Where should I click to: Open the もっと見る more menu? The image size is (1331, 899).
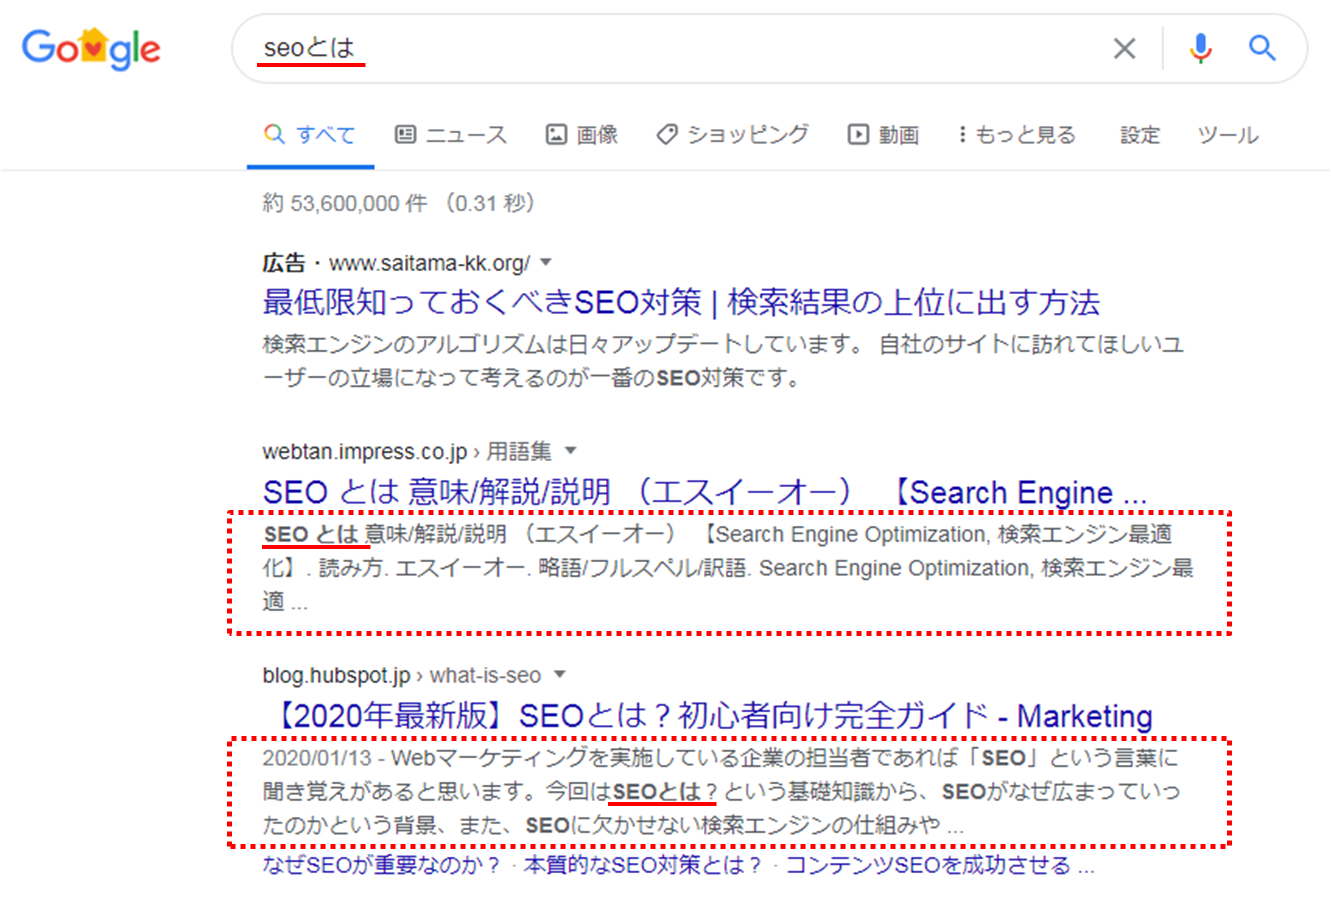tap(1016, 134)
